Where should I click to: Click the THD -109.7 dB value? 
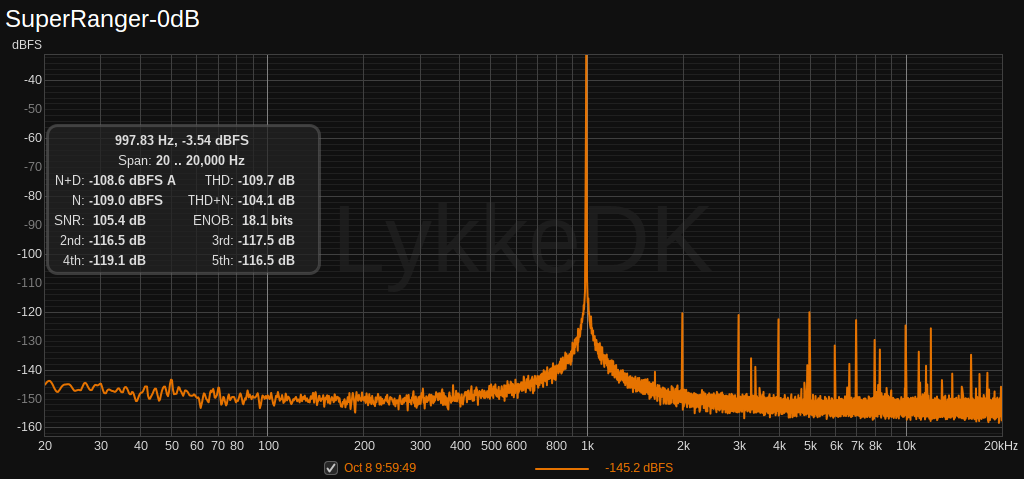coord(266,180)
